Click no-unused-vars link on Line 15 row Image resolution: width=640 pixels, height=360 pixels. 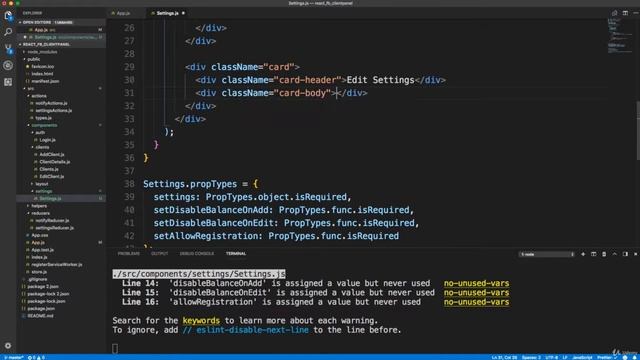476,293
